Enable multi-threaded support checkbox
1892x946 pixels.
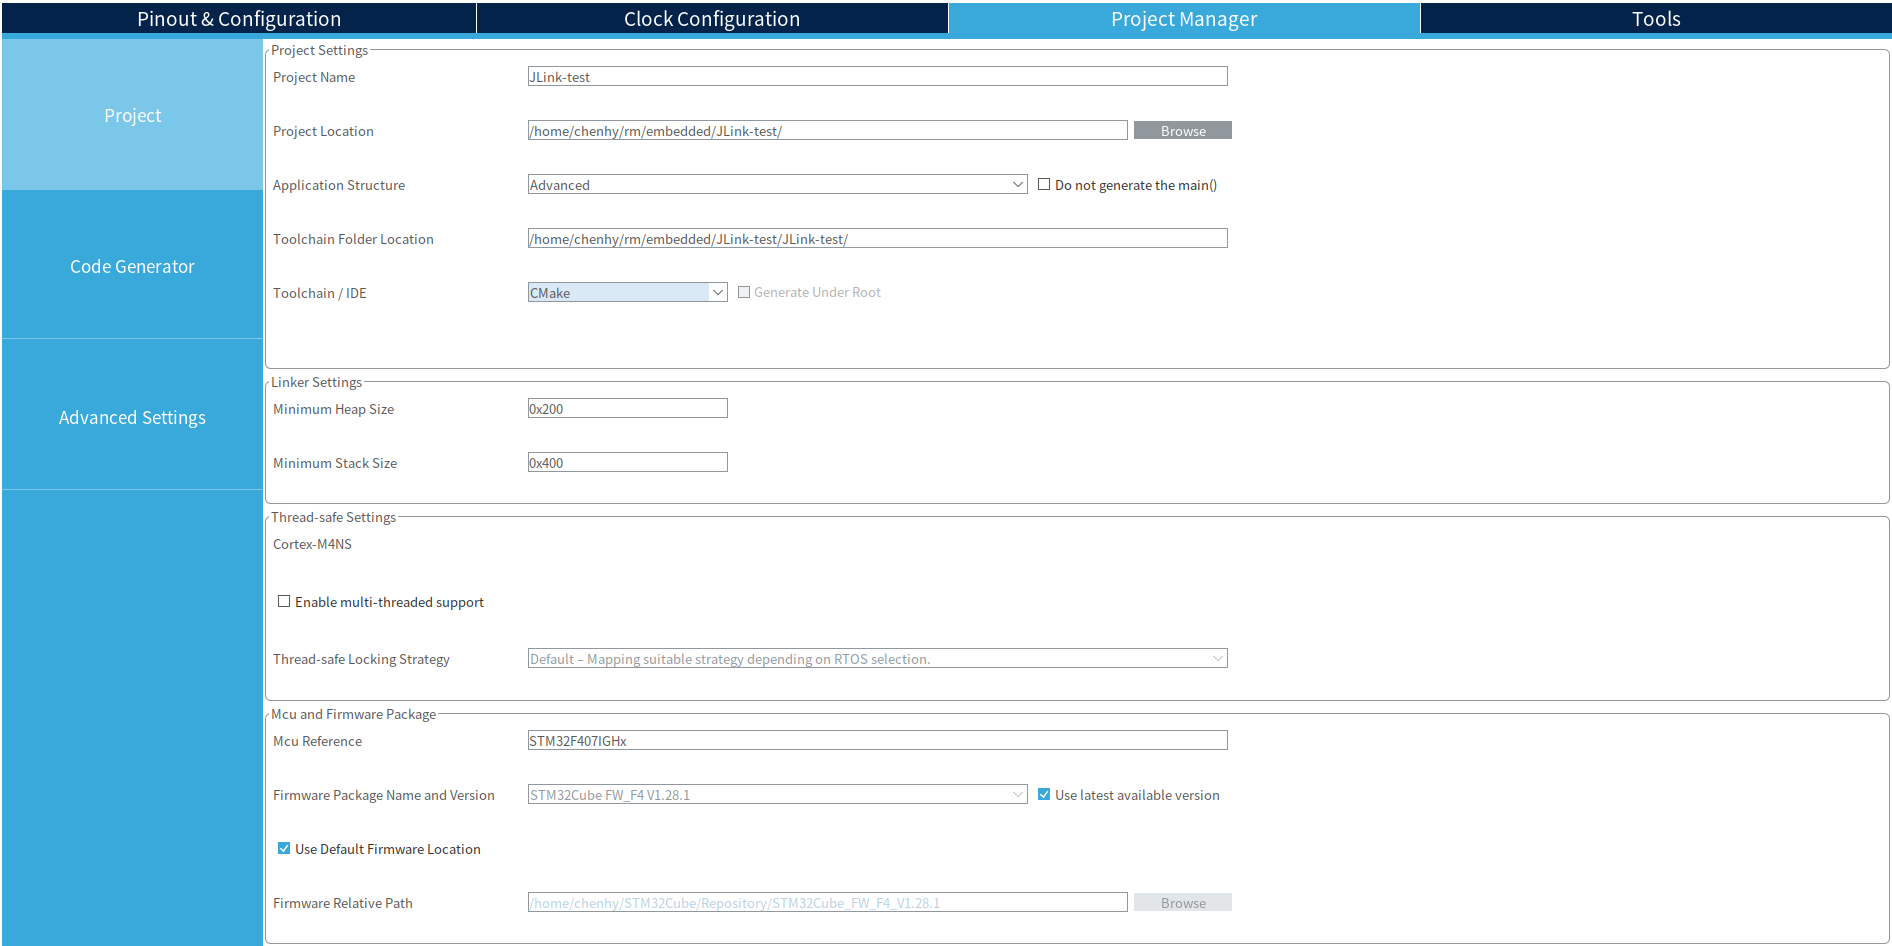click(284, 602)
